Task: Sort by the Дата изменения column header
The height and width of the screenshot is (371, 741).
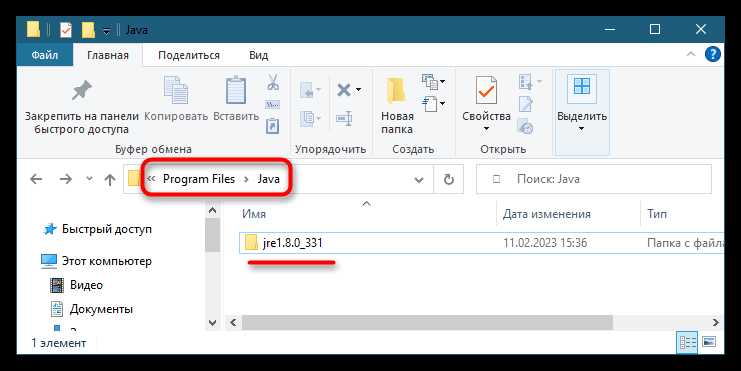Action: click(x=546, y=214)
